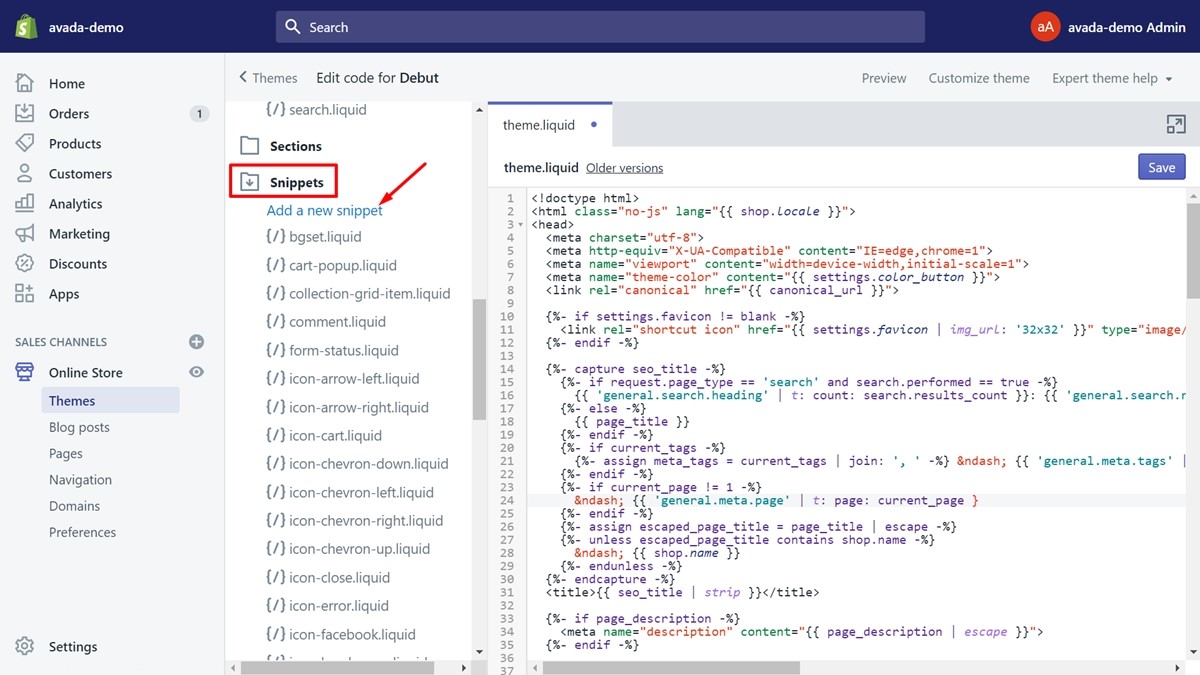Image resolution: width=1200 pixels, height=675 pixels.
Task: Click the bgset.liquid file icon
Action: 275,237
